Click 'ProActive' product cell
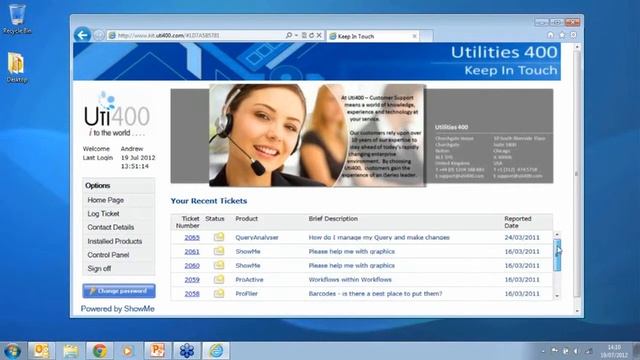The height and width of the screenshot is (360, 640). point(249,280)
